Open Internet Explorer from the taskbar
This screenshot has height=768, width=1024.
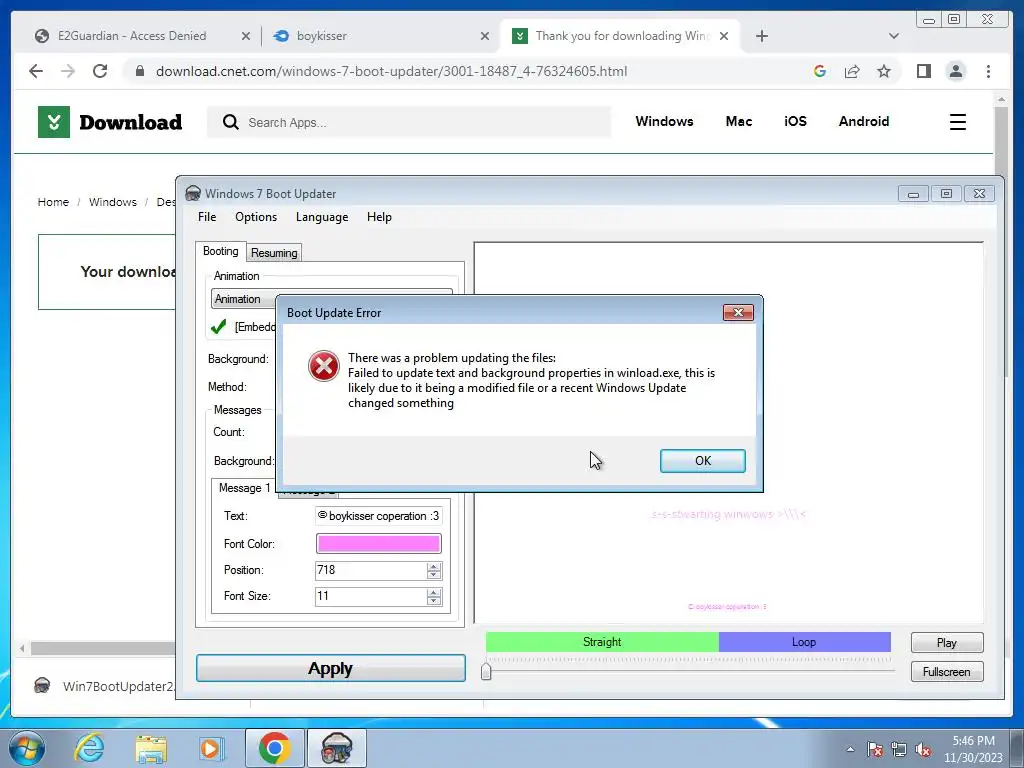click(89, 748)
